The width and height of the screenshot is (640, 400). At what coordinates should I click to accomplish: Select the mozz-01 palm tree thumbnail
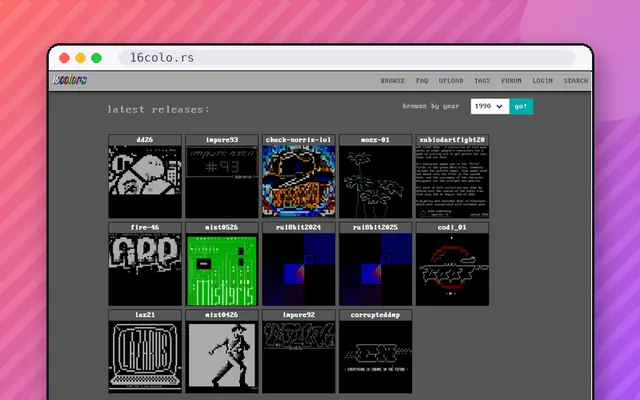click(376, 176)
